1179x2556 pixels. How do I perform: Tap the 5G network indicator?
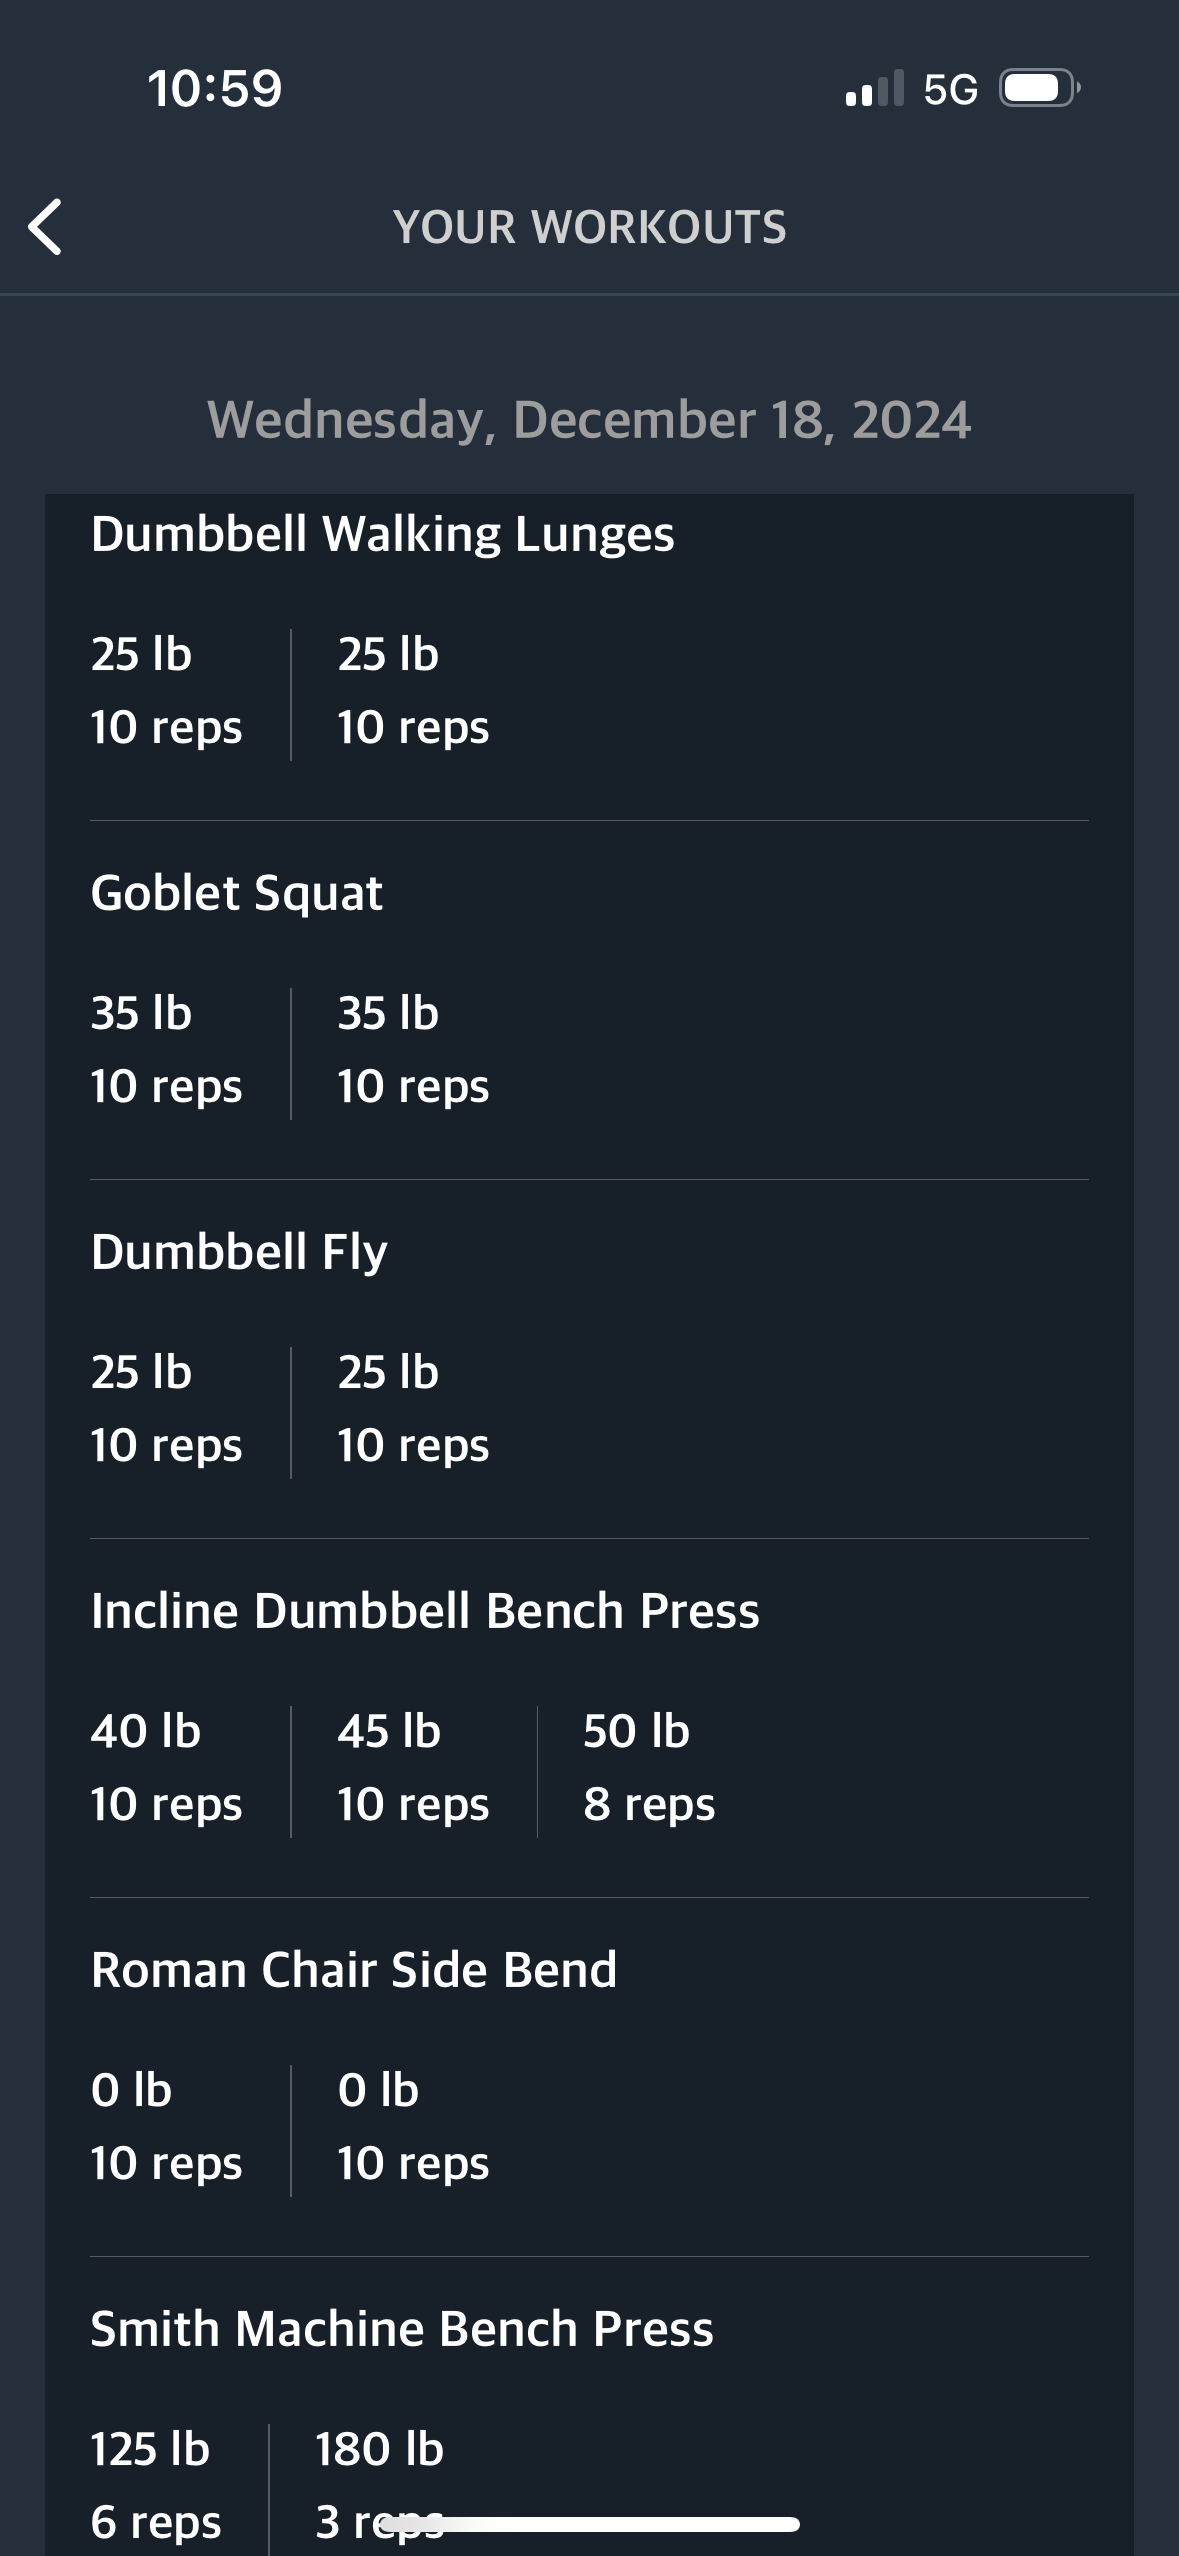pos(950,90)
